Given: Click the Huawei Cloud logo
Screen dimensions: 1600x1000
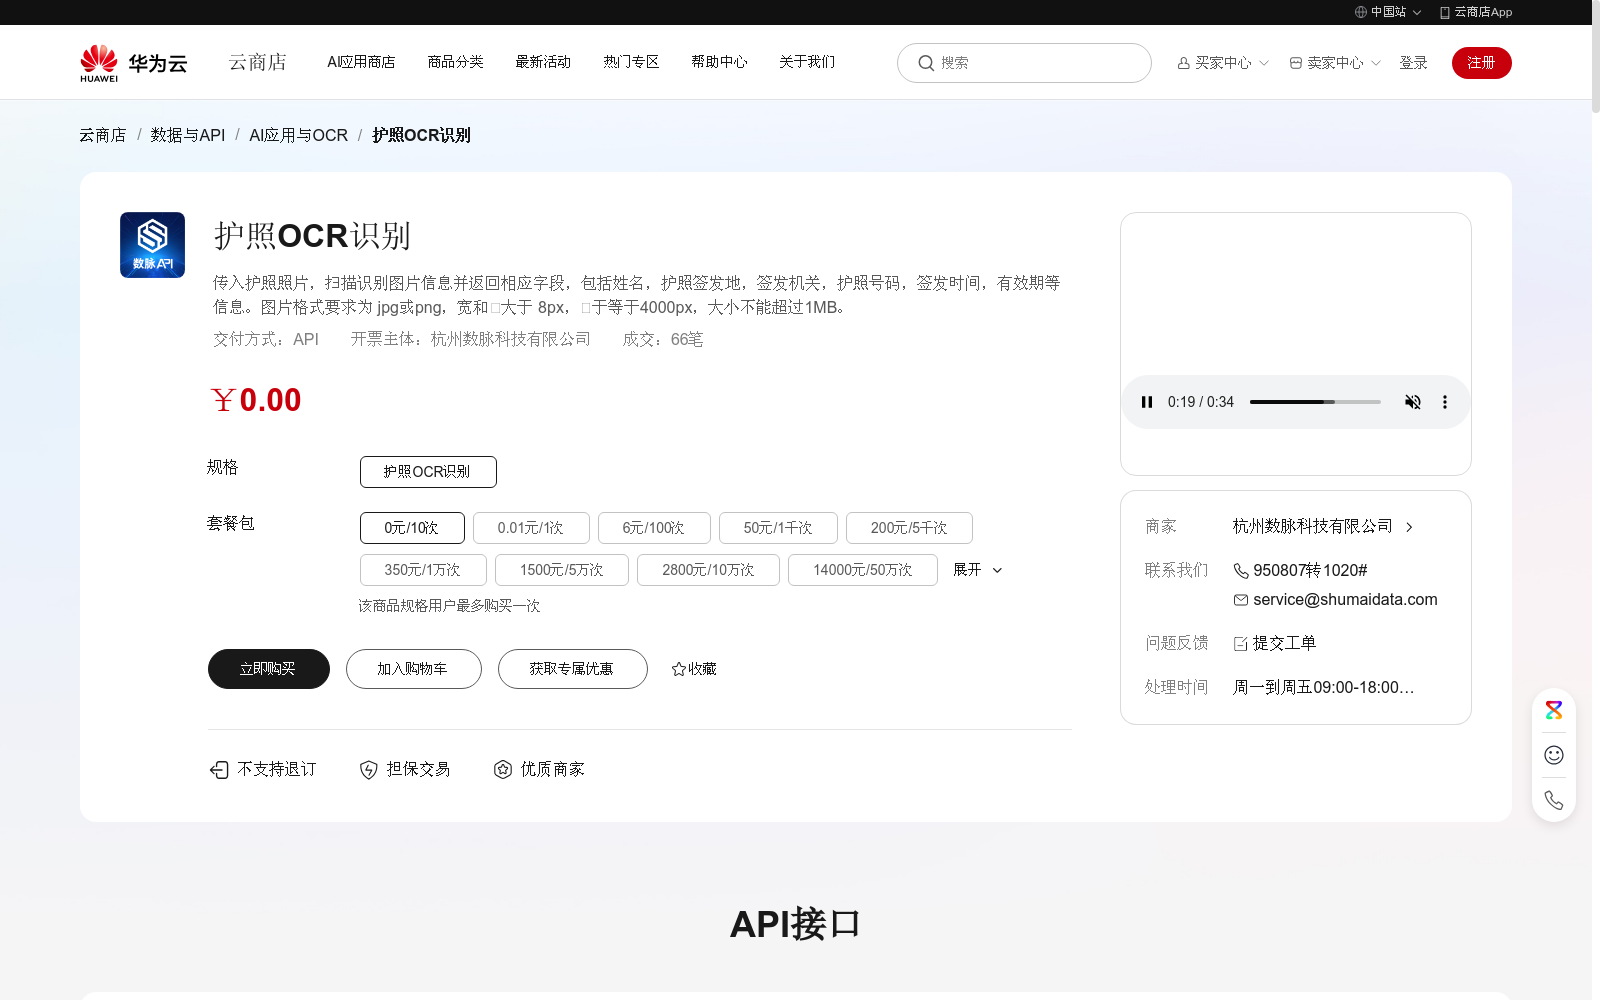Looking at the screenshot, I should click(x=134, y=62).
